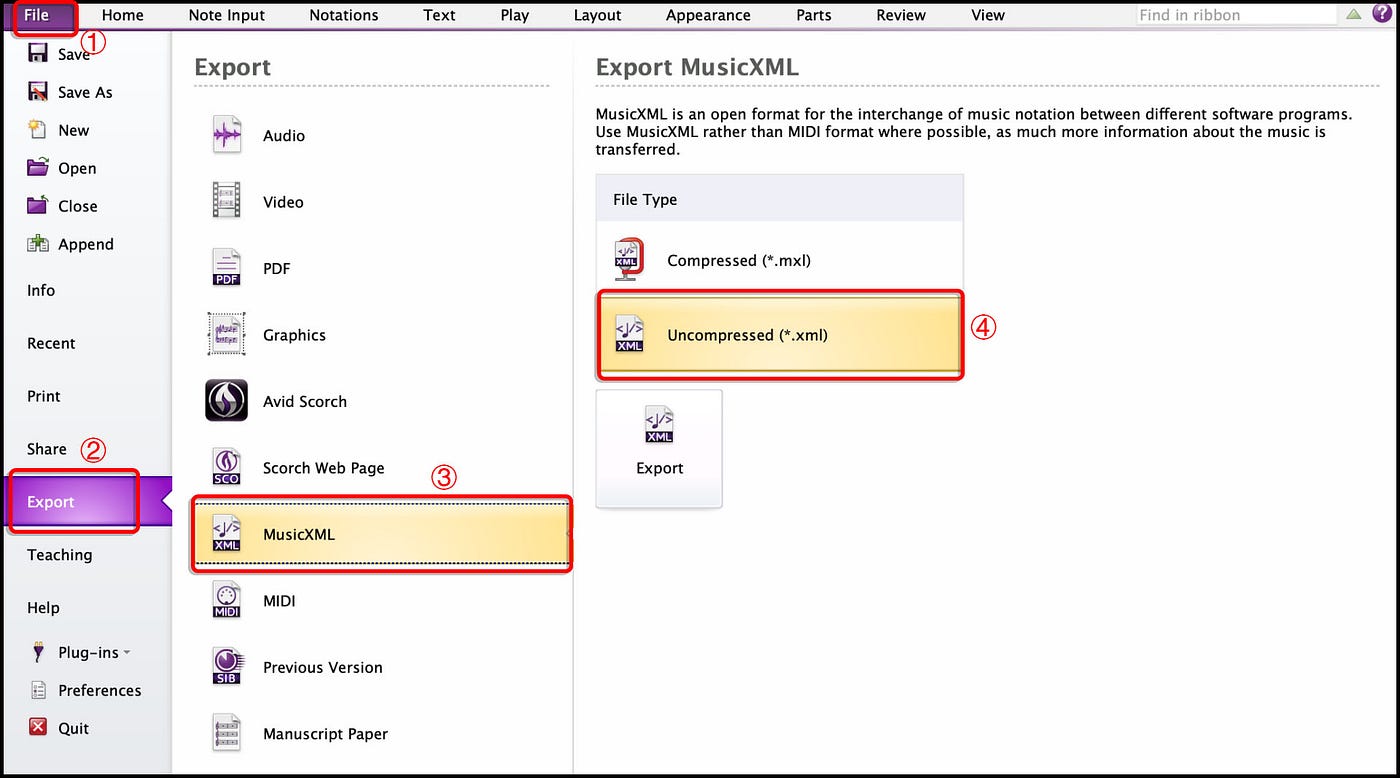Switch to the Home ribbon tab
This screenshot has height=778, width=1400.
coord(123,15)
